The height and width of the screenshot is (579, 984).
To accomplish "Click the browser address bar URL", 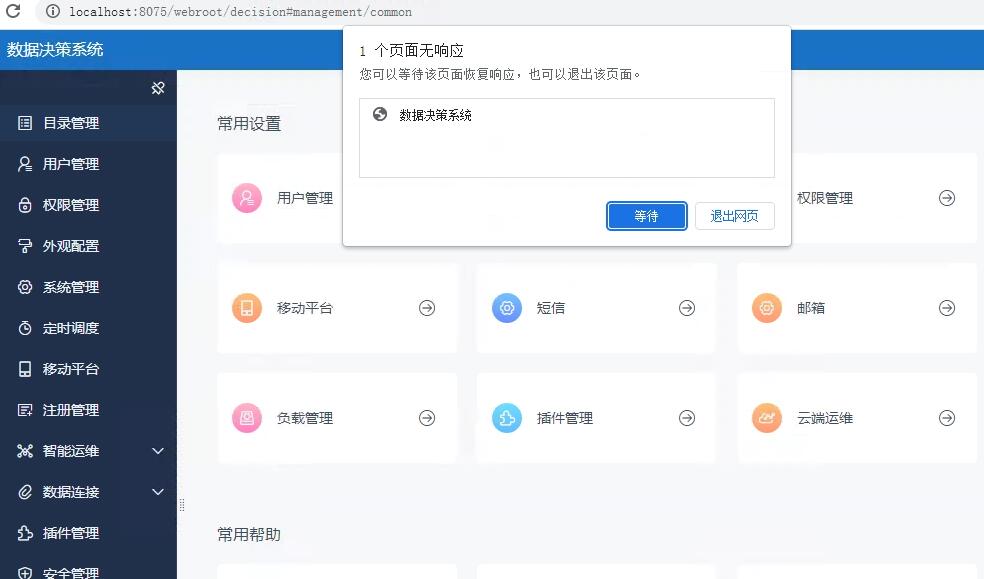I will 240,12.
